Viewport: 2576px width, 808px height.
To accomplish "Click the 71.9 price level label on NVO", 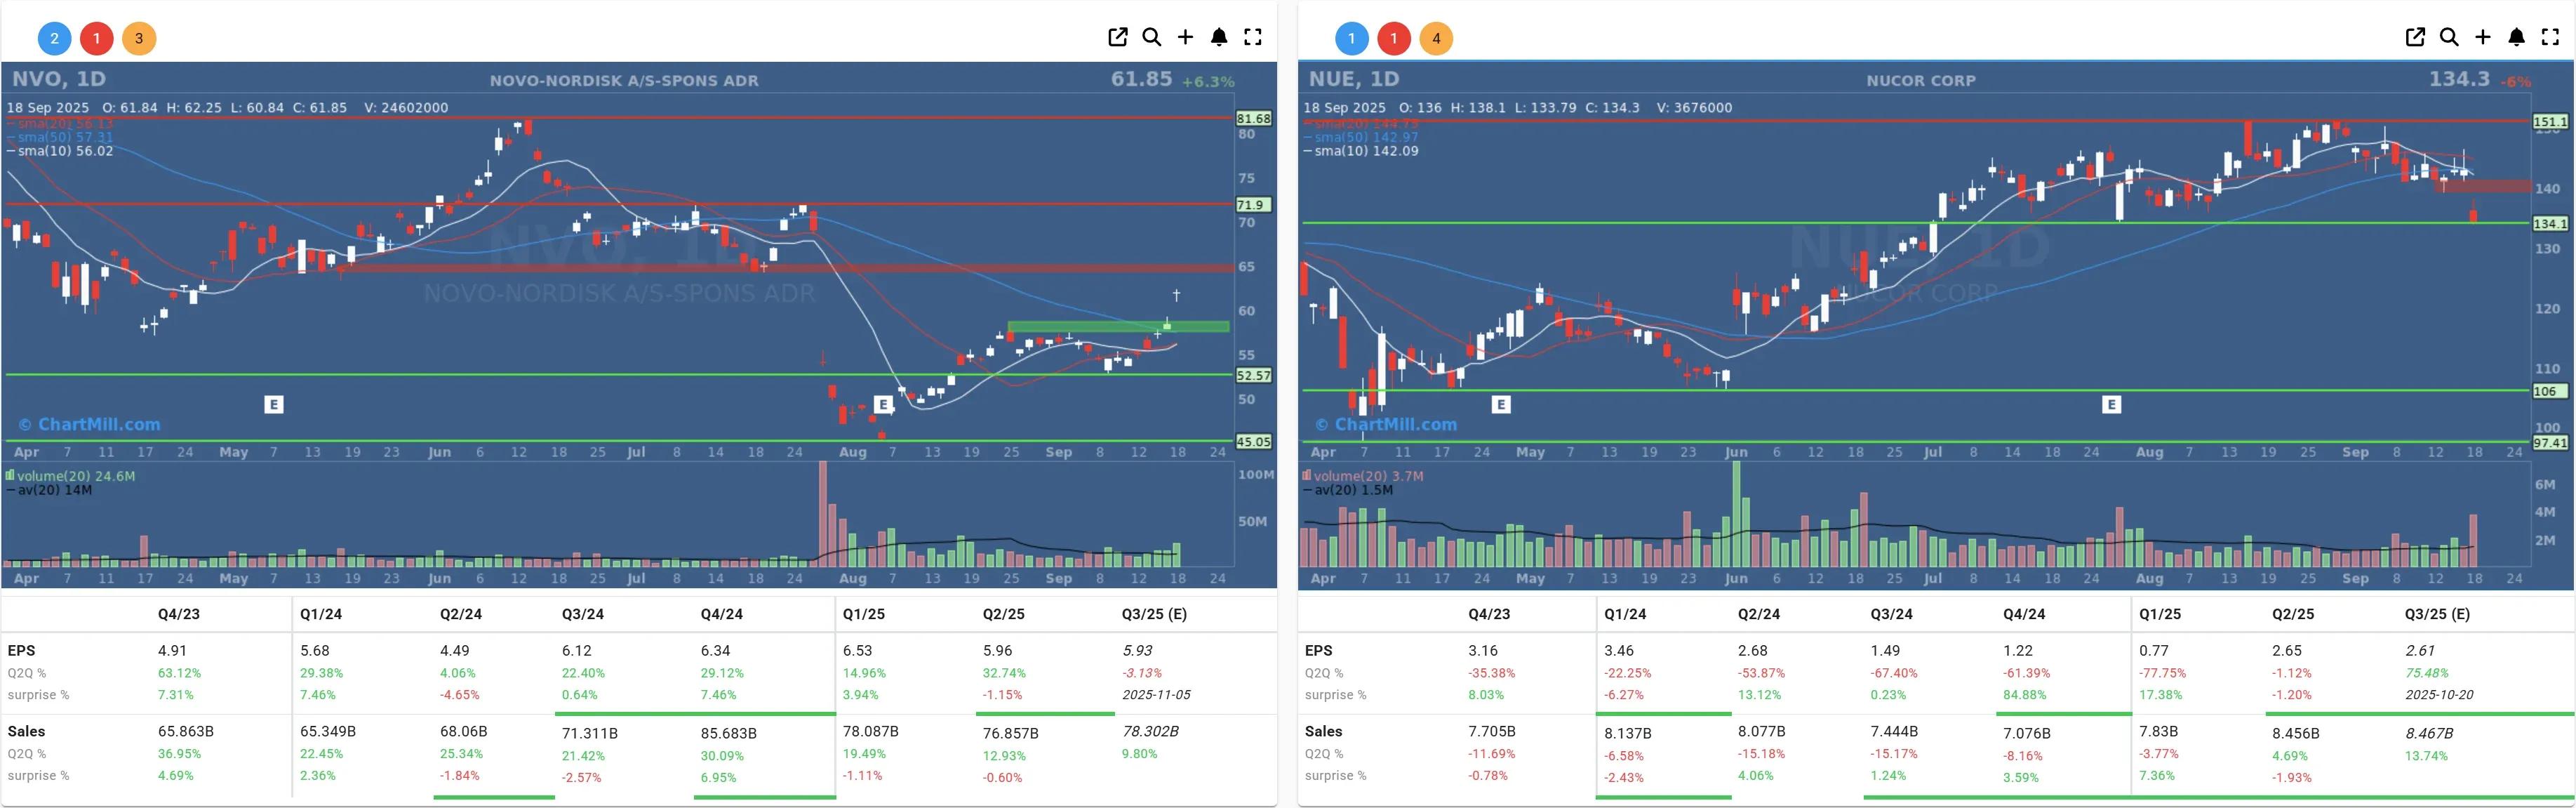I will (1254, 204).
